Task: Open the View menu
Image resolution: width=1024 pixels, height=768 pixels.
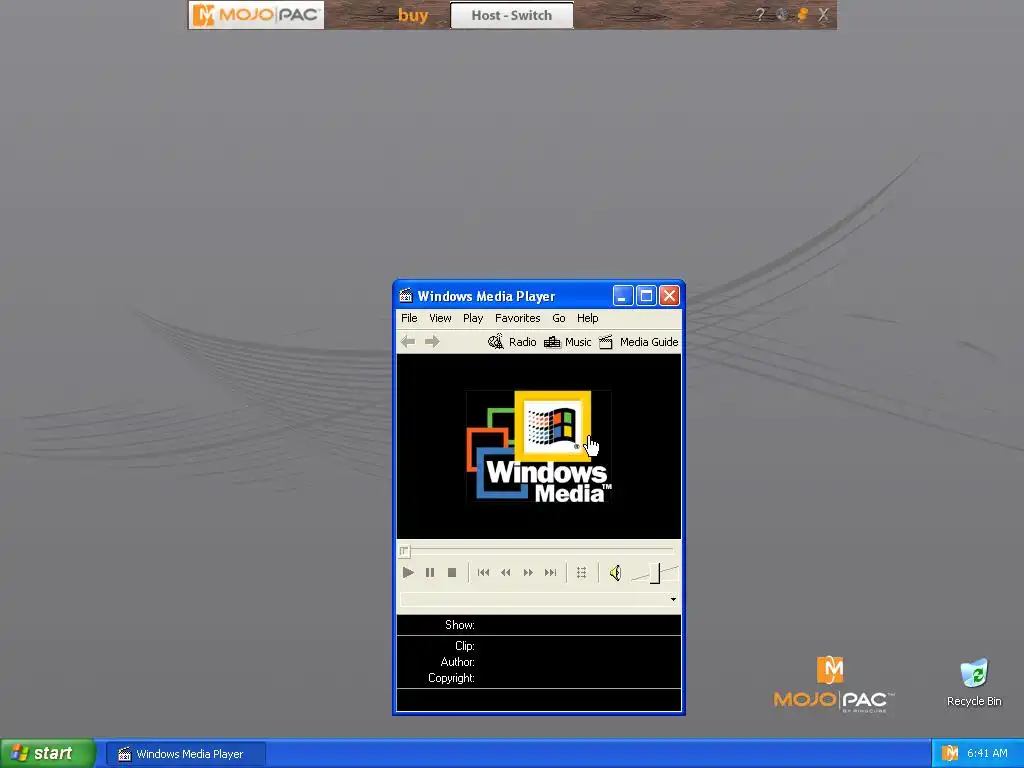Action: click(440, 318)
